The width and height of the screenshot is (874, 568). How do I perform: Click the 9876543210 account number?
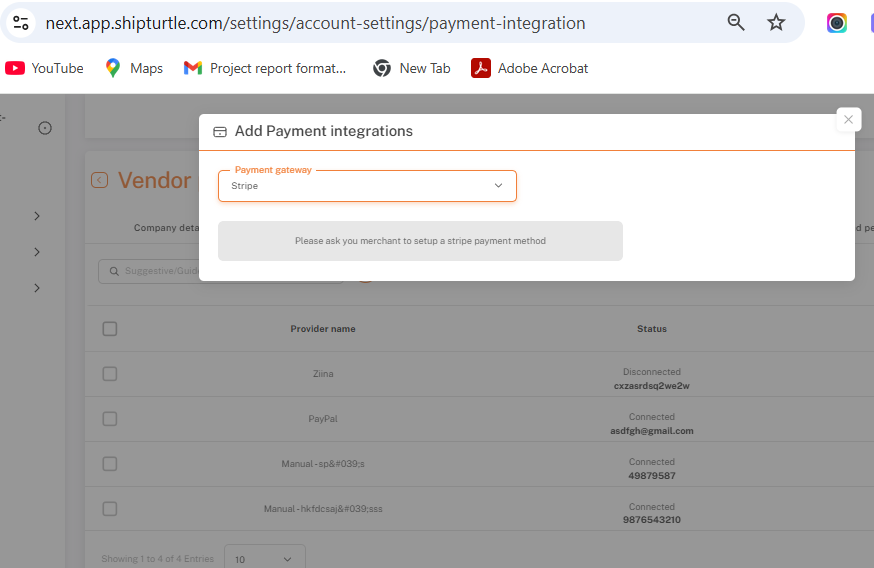pyautogui.click(x=652, y=520)
